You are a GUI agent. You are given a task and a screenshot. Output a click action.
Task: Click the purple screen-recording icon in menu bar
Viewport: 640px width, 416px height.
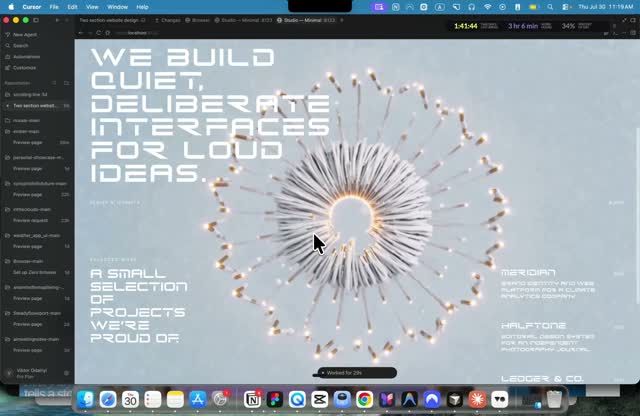click(x=379, y=7)
